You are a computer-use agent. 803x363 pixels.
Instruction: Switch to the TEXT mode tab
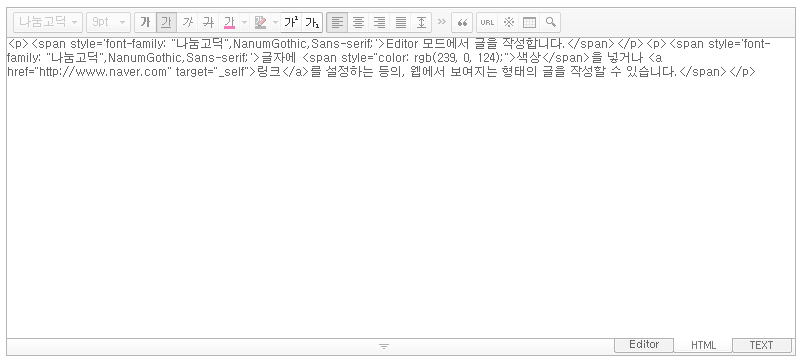click(762, 346)
